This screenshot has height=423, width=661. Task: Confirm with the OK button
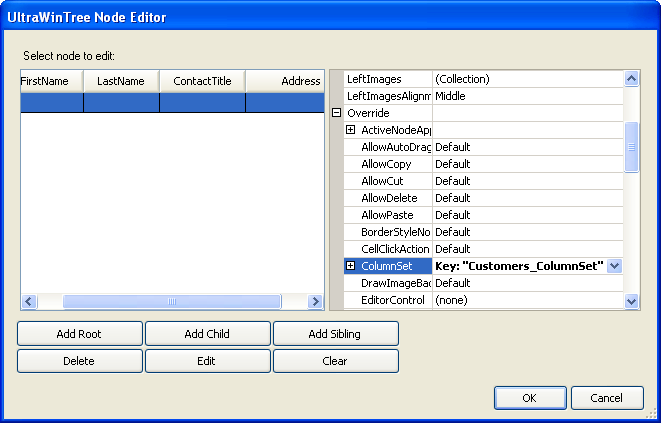(x=530, y=398)
